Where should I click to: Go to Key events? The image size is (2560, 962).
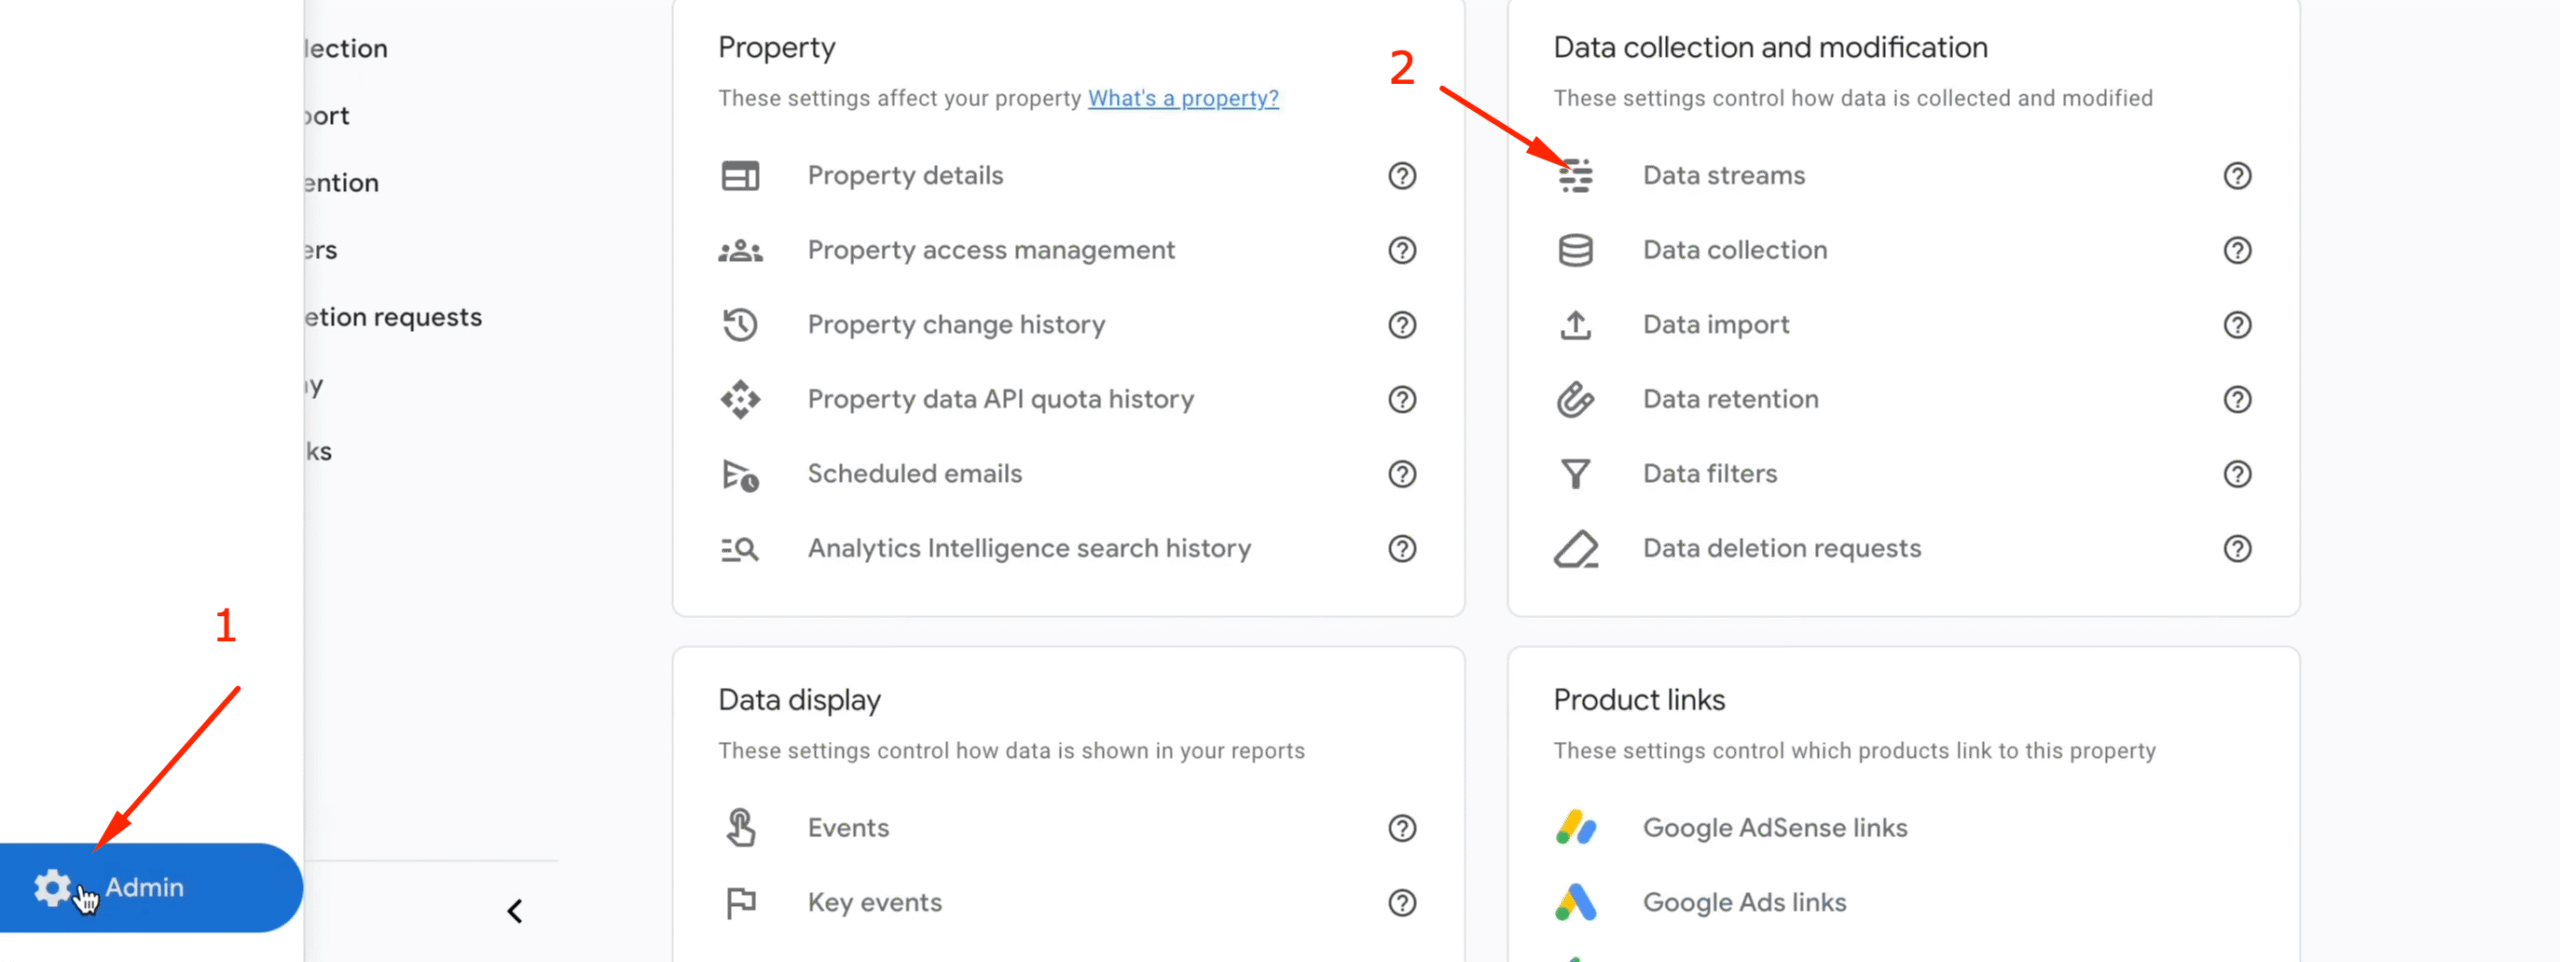pyautogui.click(x=874, y=903)
